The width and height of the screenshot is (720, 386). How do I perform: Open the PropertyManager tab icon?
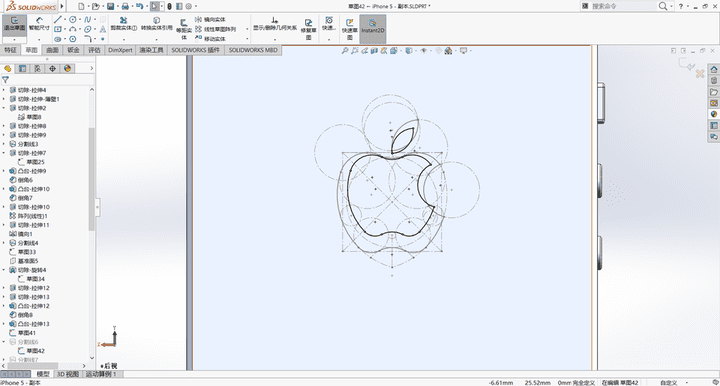(x=22, y=68)
